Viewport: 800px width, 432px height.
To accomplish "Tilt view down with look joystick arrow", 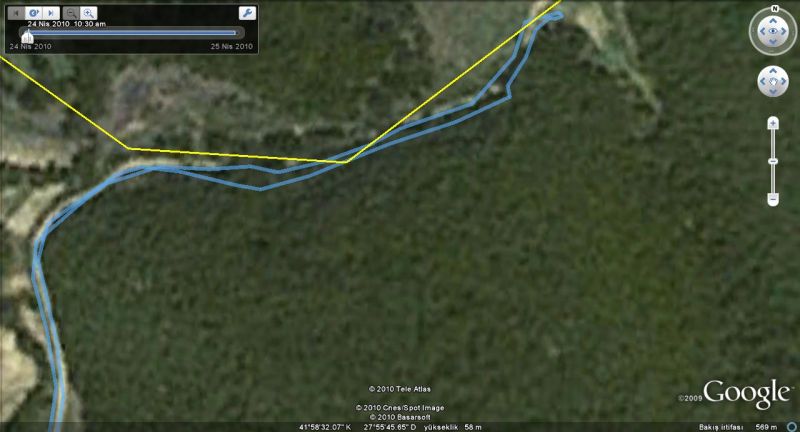I will (773, 41).
